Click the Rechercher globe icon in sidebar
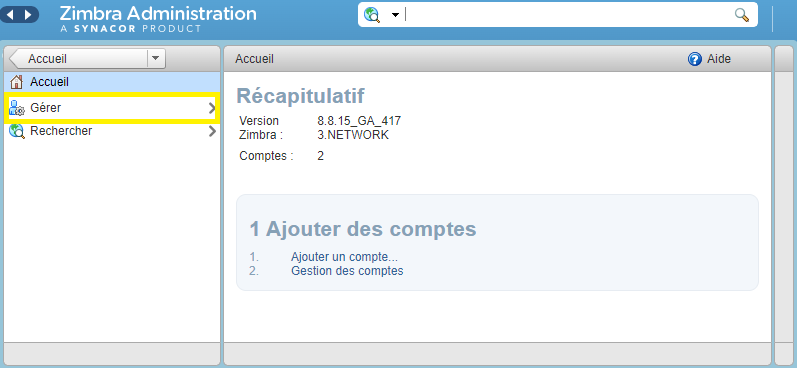Image resolution: width=797 pixels, height=368 pixels. [x=17, y=131]
